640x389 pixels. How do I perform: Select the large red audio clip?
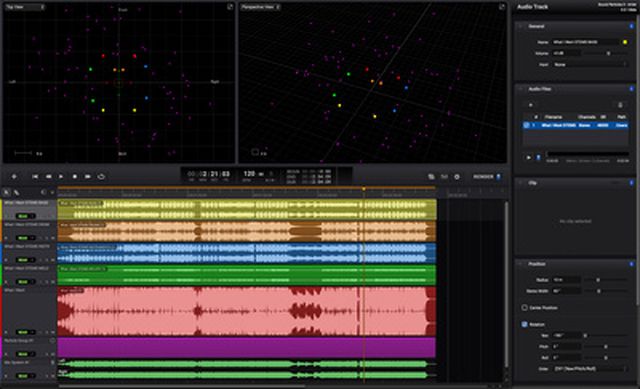pos(247,311)
